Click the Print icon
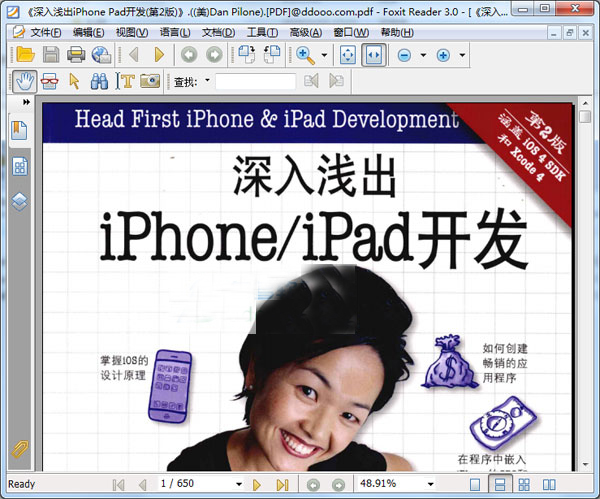The width and height of the screenshot is (600, 499). [x=76, y=55]
